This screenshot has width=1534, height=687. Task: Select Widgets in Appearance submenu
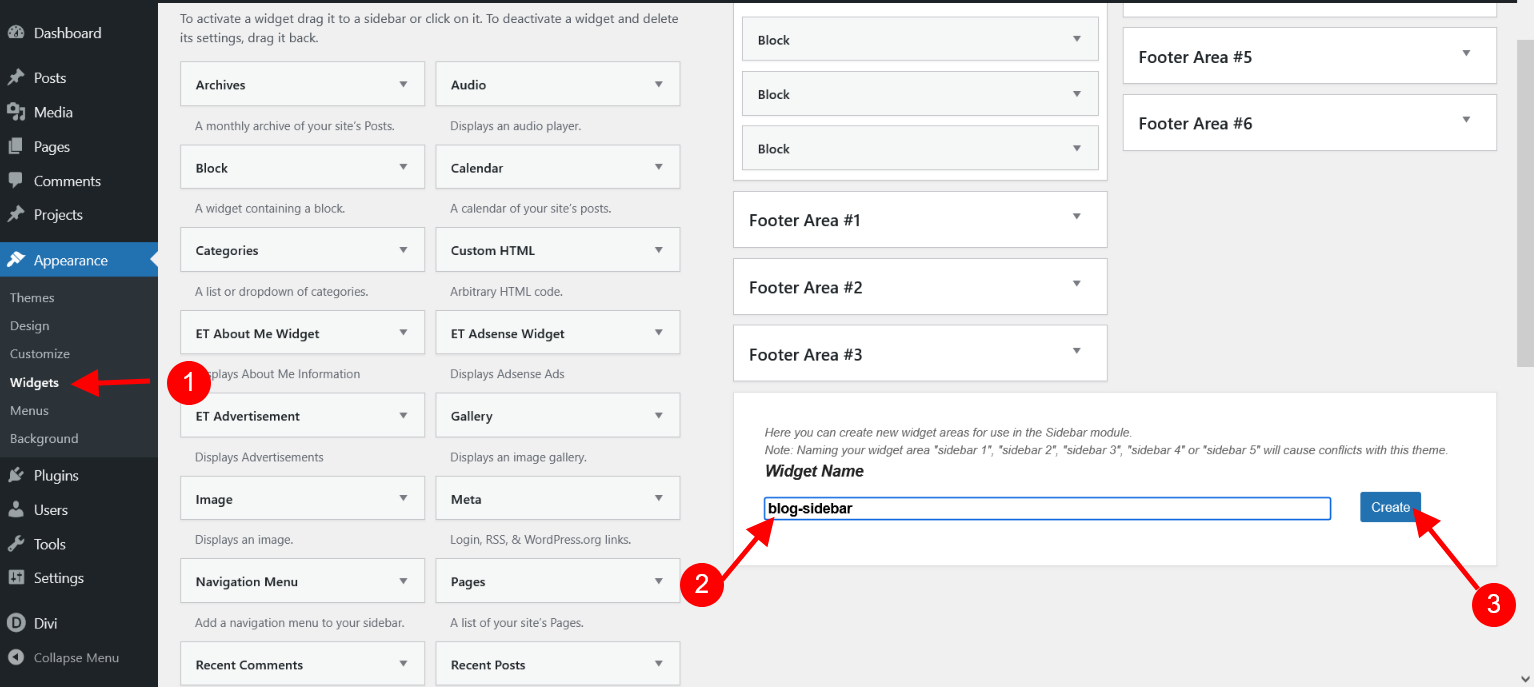(x=34, y=382)
